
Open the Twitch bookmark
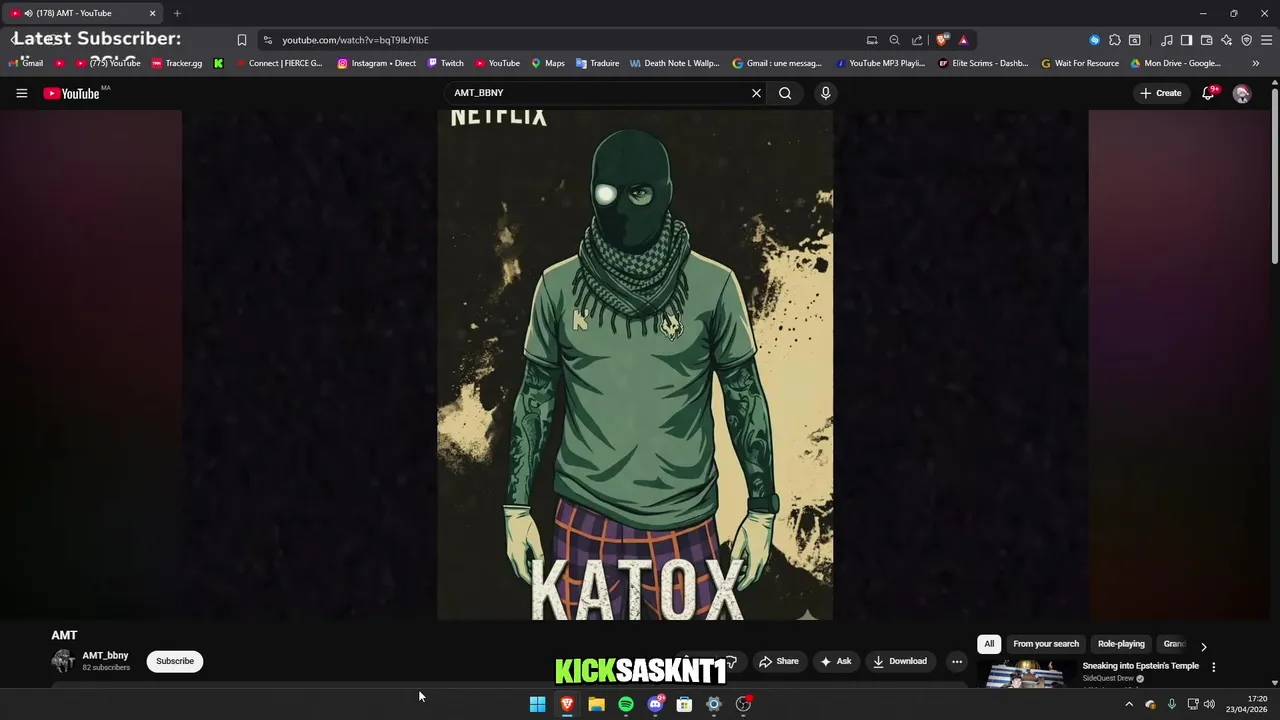446,63
